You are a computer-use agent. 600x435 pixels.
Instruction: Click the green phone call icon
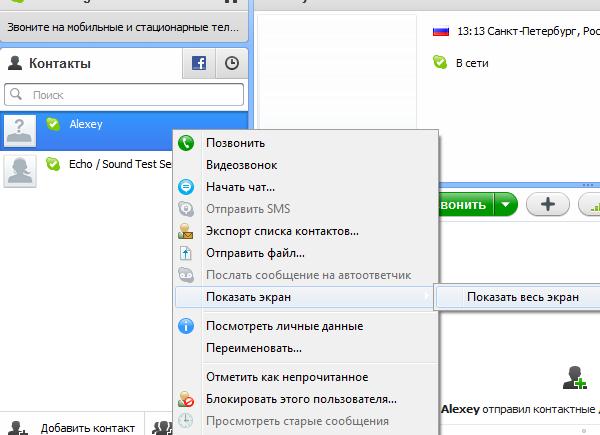pyautogui.click(x=186, y=143)
